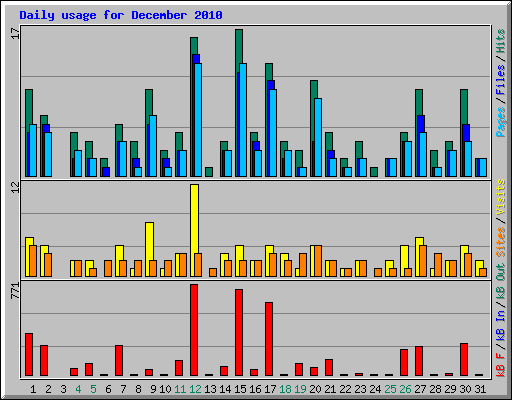The image size is (512, 400).
Task: Click day label 1 on the x-axis
Action: tap(33, 389)
